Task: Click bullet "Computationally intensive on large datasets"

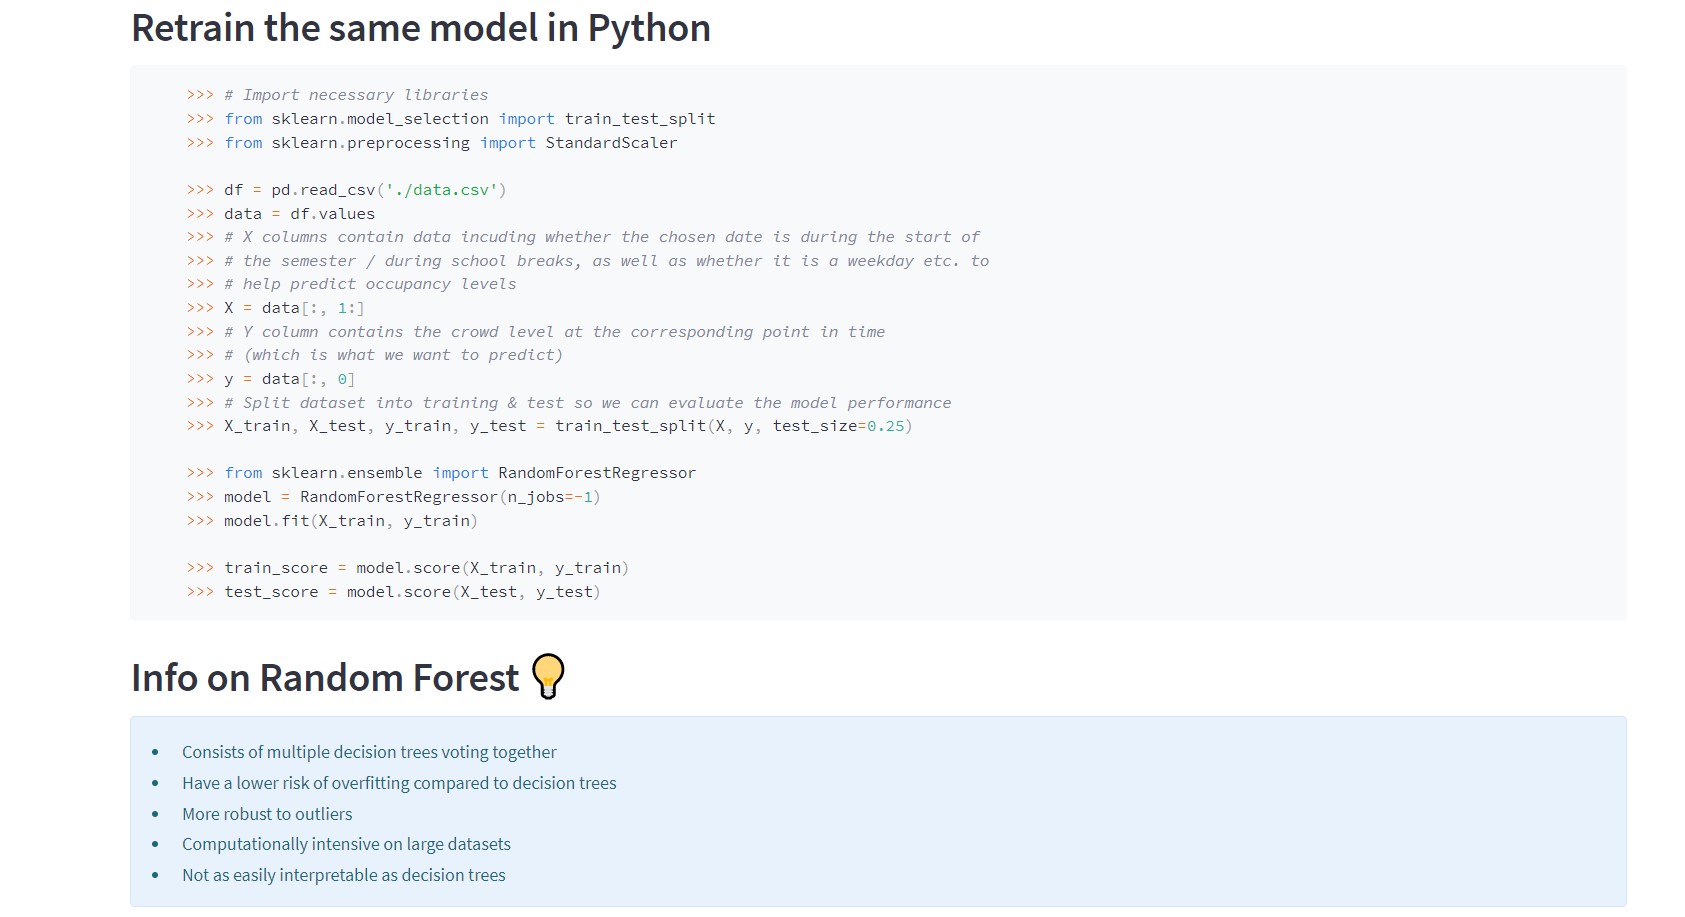Action: [346, 844]
